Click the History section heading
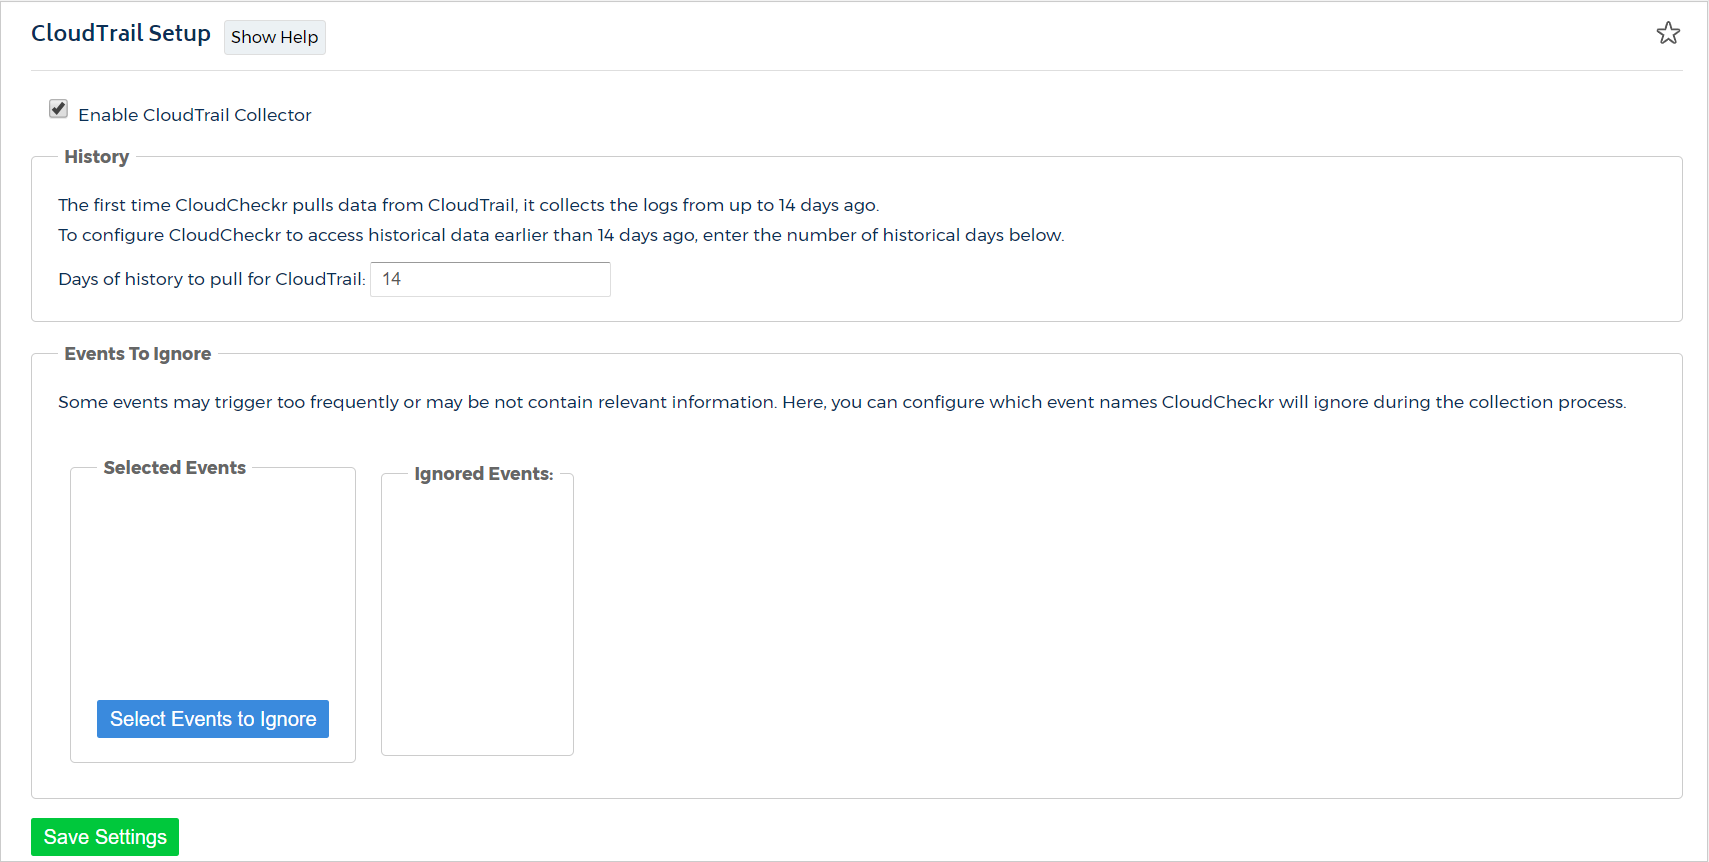The height and width of the screenshot is (862, 1709). tap(97, 157)
